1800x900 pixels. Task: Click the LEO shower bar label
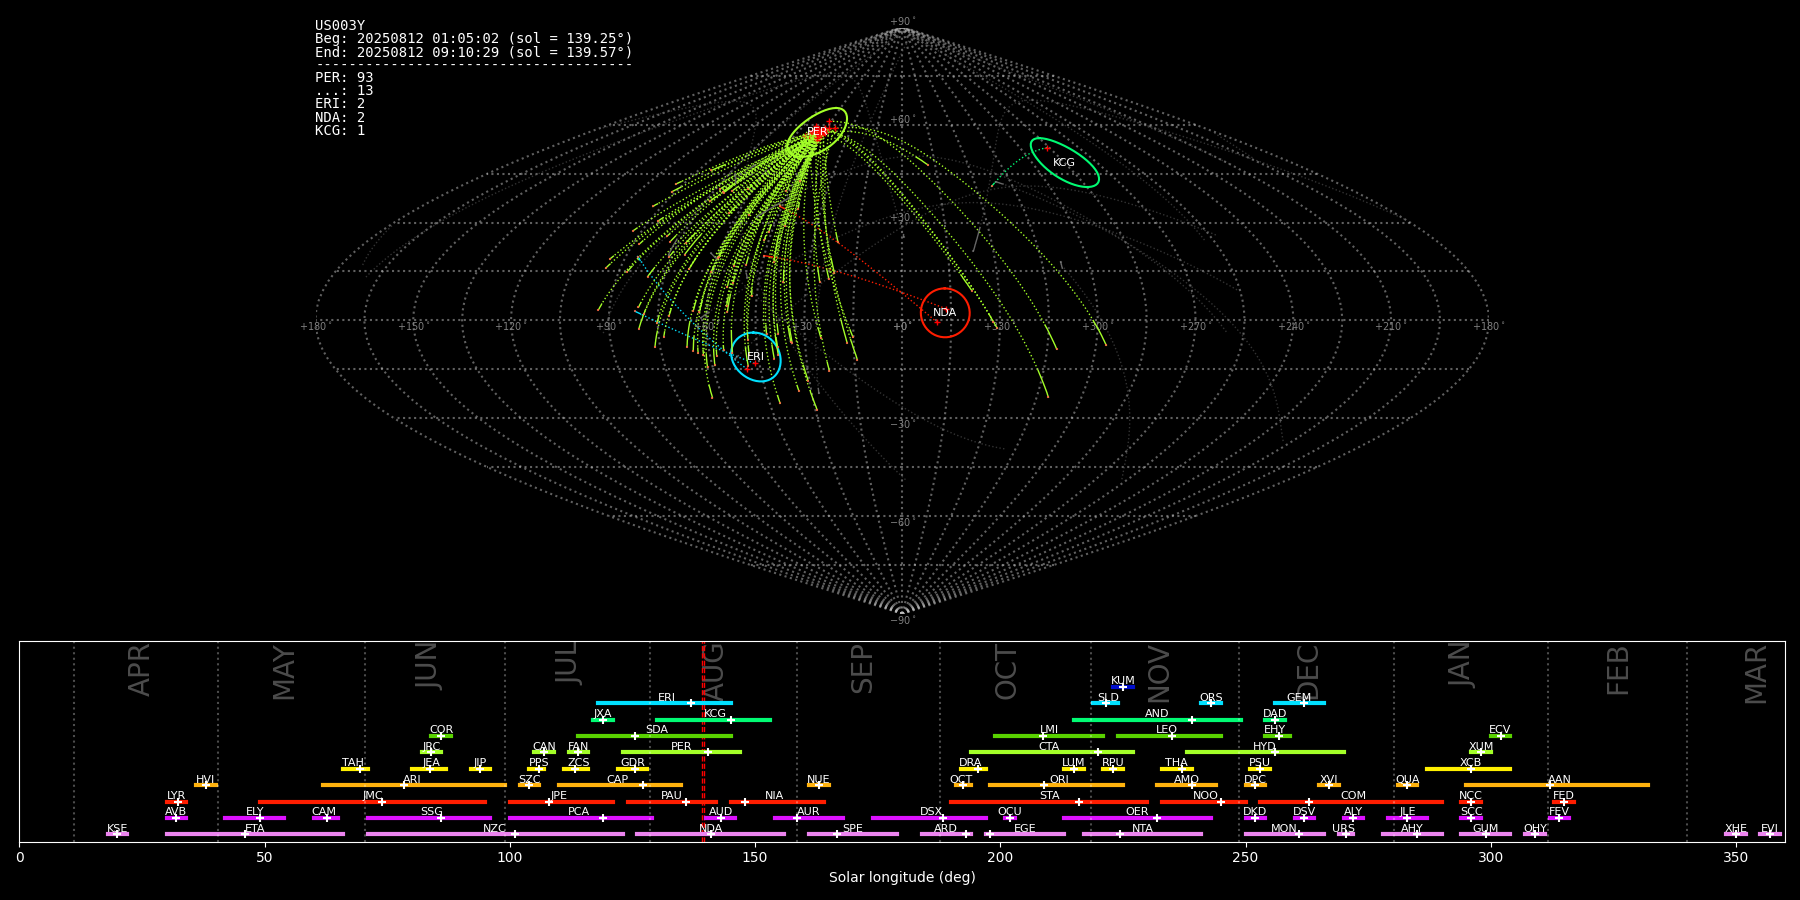(1167, 730)
